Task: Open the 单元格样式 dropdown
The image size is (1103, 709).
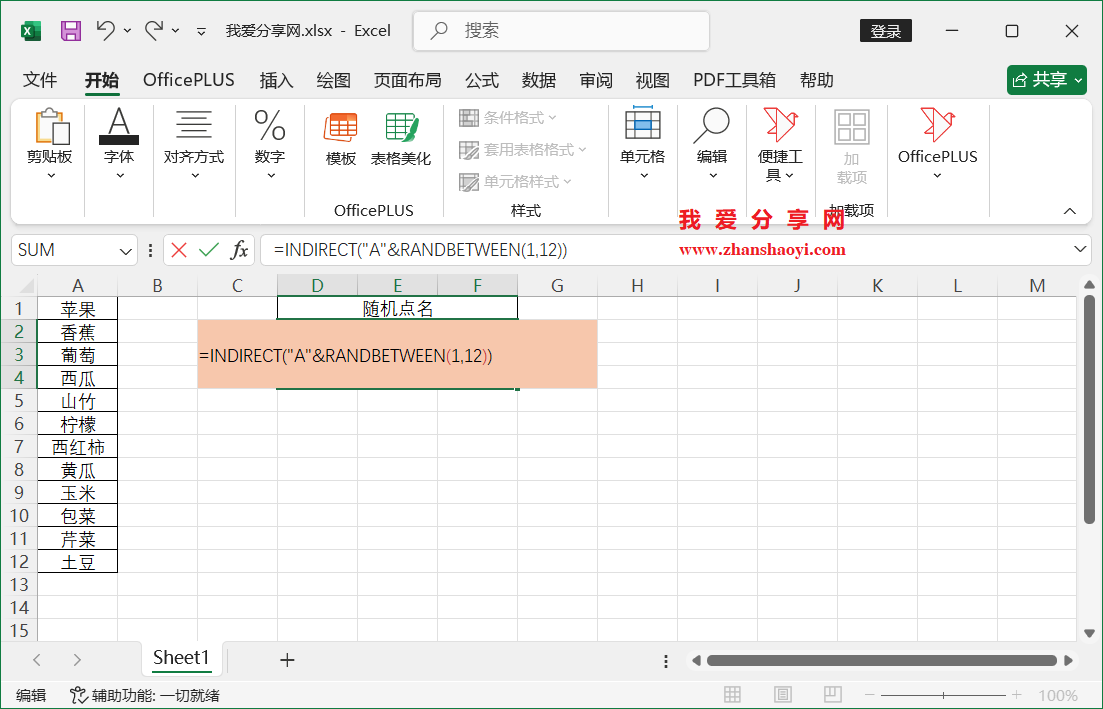Action: tap(516, 182)
